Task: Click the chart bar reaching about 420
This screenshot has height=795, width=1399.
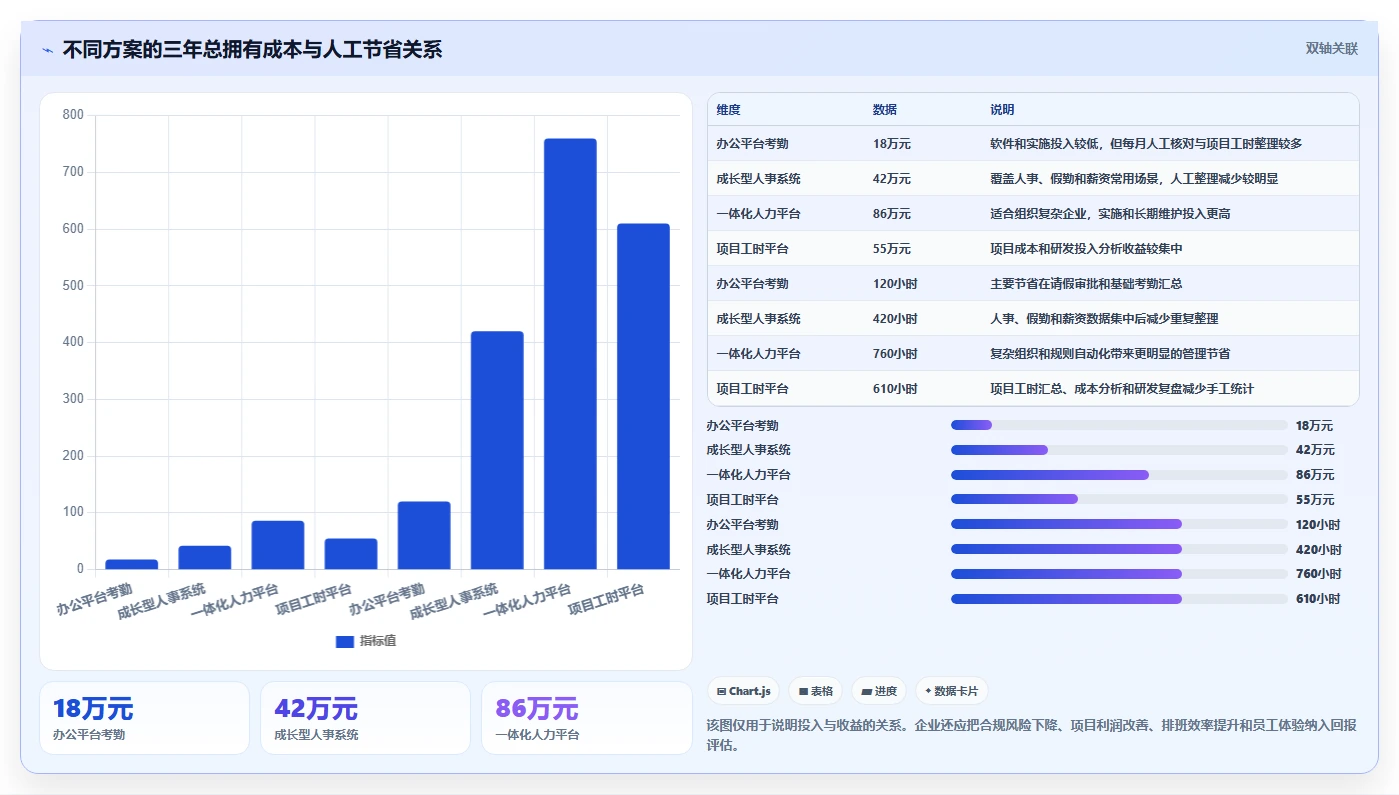Action: (497, 451)
